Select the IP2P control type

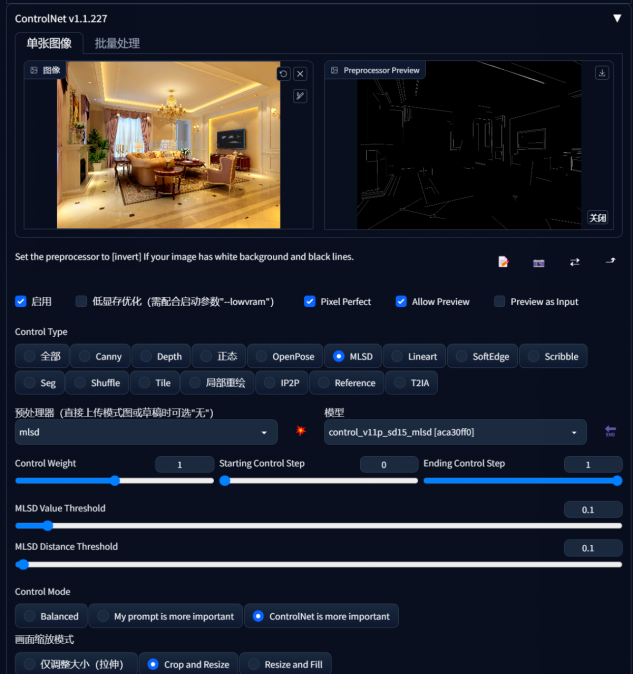pos(281,383)
